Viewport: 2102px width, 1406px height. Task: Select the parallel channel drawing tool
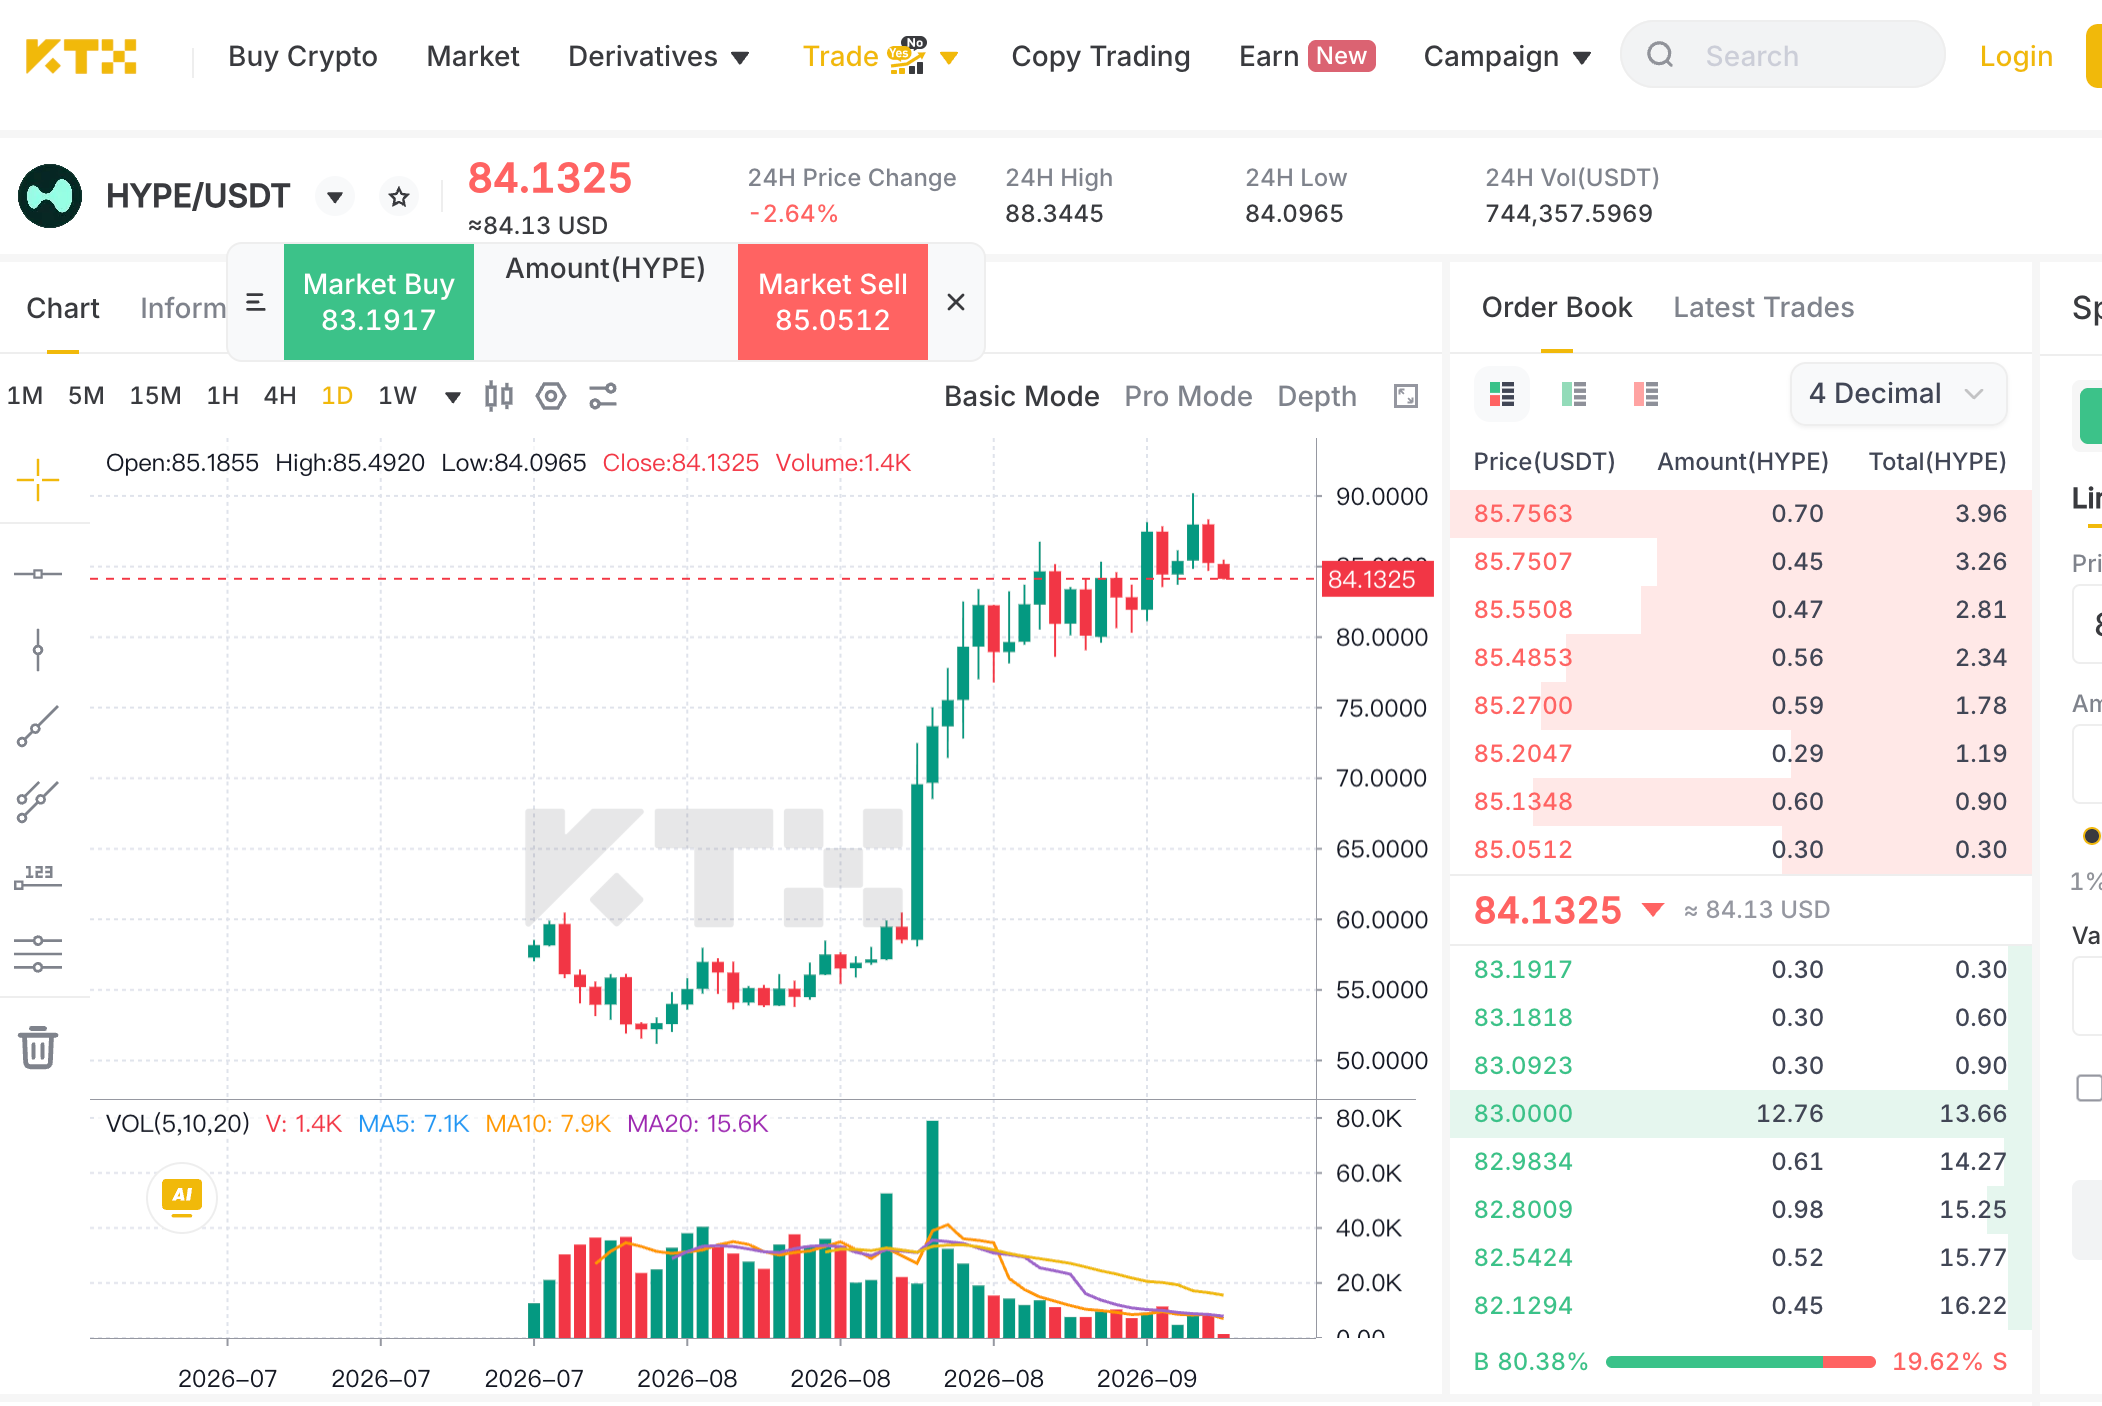pos(38,802)
